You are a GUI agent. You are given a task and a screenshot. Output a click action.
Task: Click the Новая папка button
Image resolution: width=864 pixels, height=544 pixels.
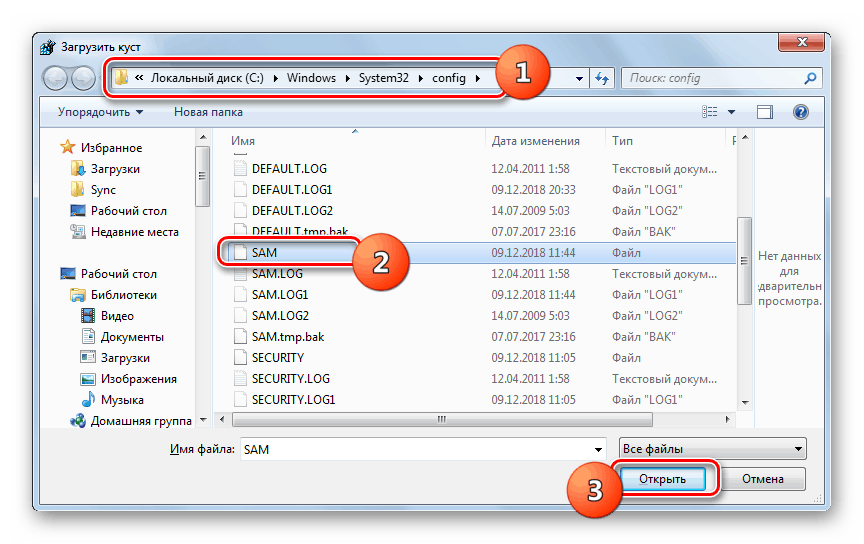point(208,112)
